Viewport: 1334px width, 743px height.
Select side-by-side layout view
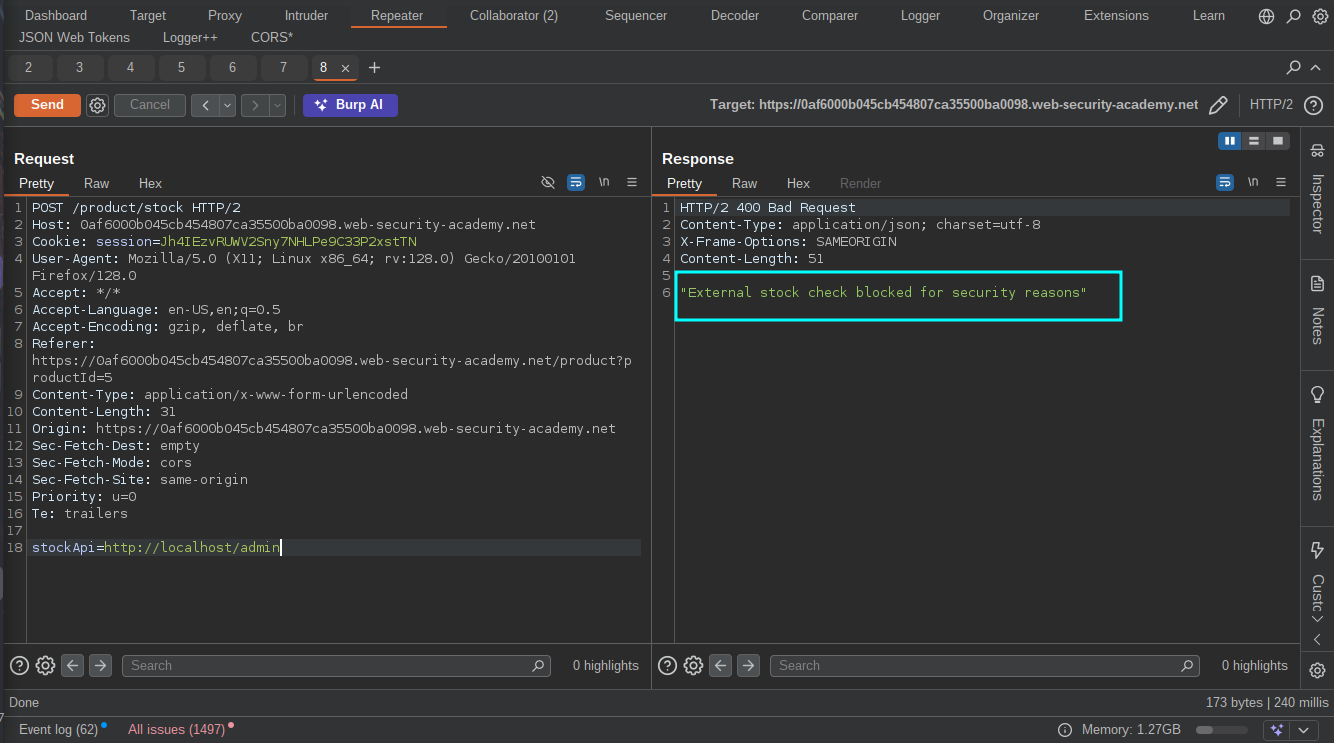[1229, 141]
